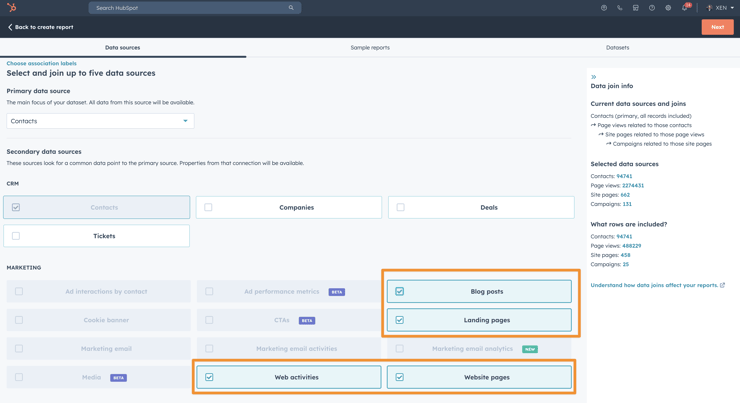
Task: Click 'Page views related to those contacts'
Action: point(645,125)
